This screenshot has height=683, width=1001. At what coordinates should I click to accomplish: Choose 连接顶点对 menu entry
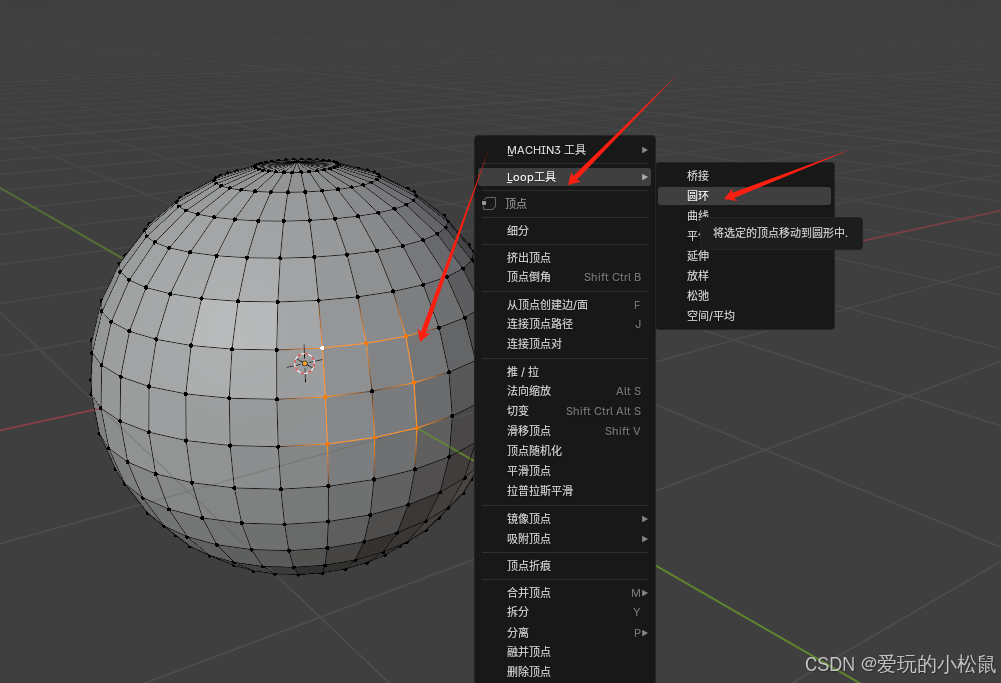pos(564,344)
